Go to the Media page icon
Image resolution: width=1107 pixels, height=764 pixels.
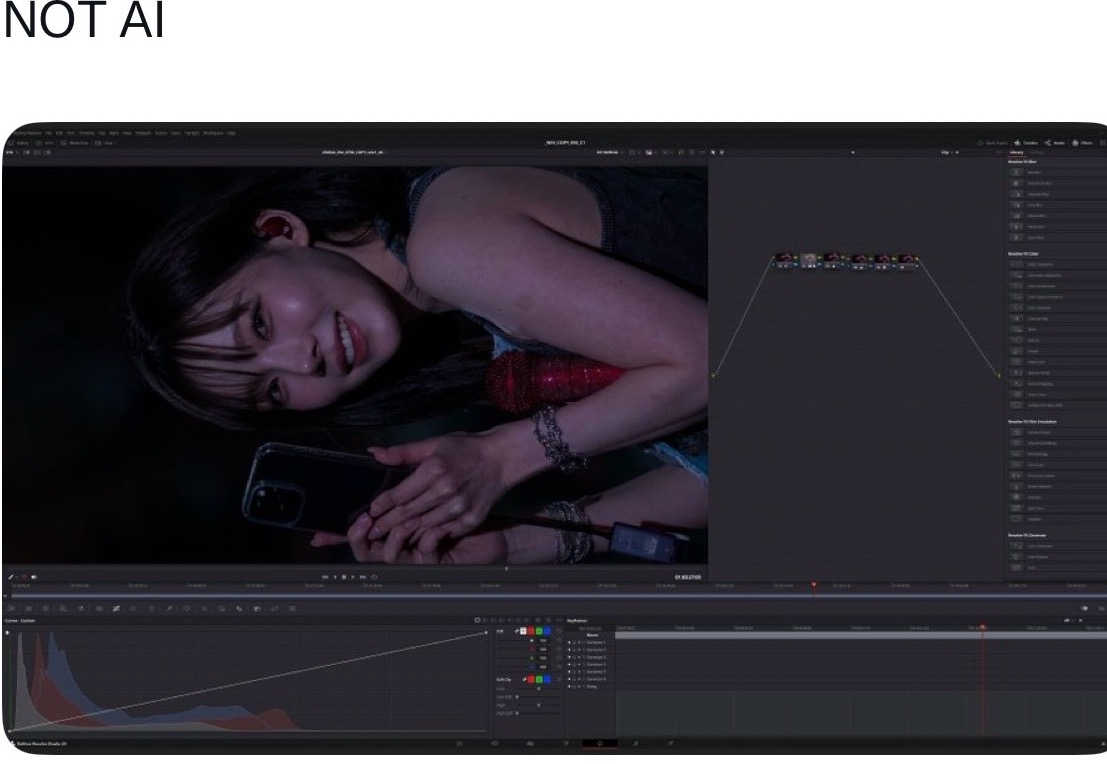pyautogui.click(x=460, y=743)
